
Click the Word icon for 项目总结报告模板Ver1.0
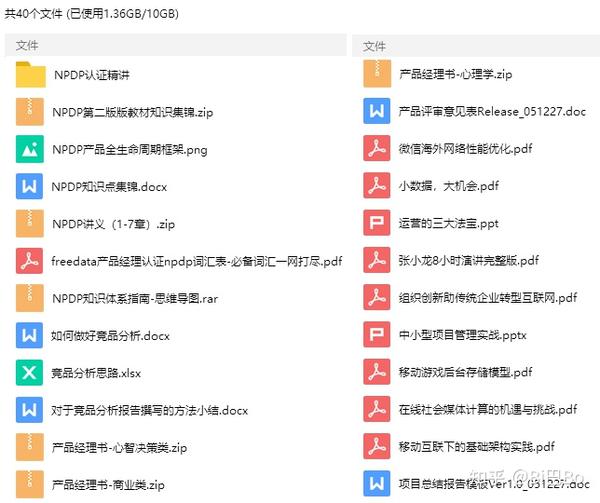pyautogui.click(x=377, y=484)
